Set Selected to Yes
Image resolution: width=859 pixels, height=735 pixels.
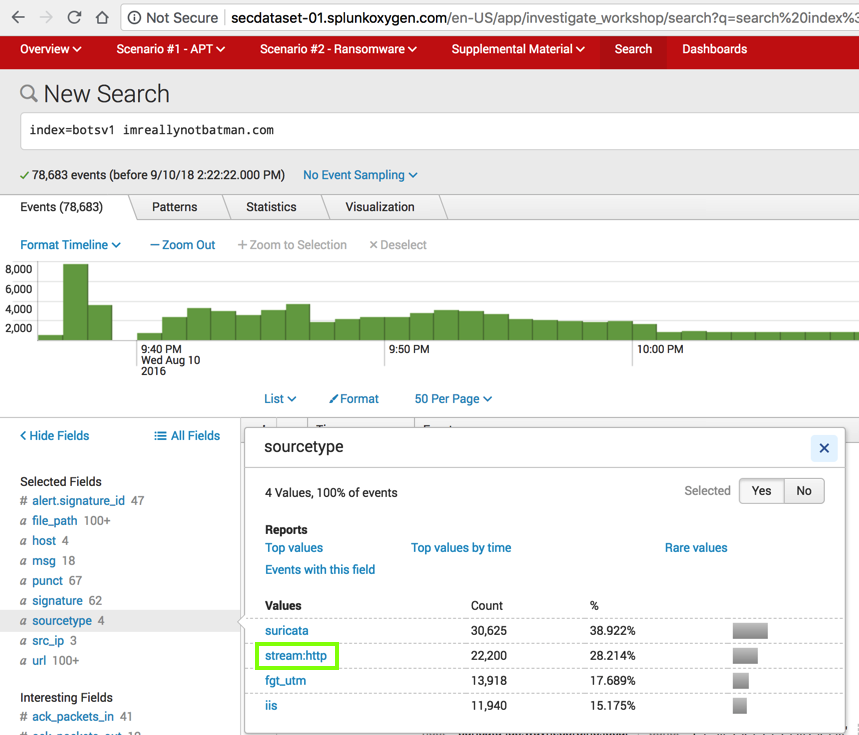(x=761, y=491)
